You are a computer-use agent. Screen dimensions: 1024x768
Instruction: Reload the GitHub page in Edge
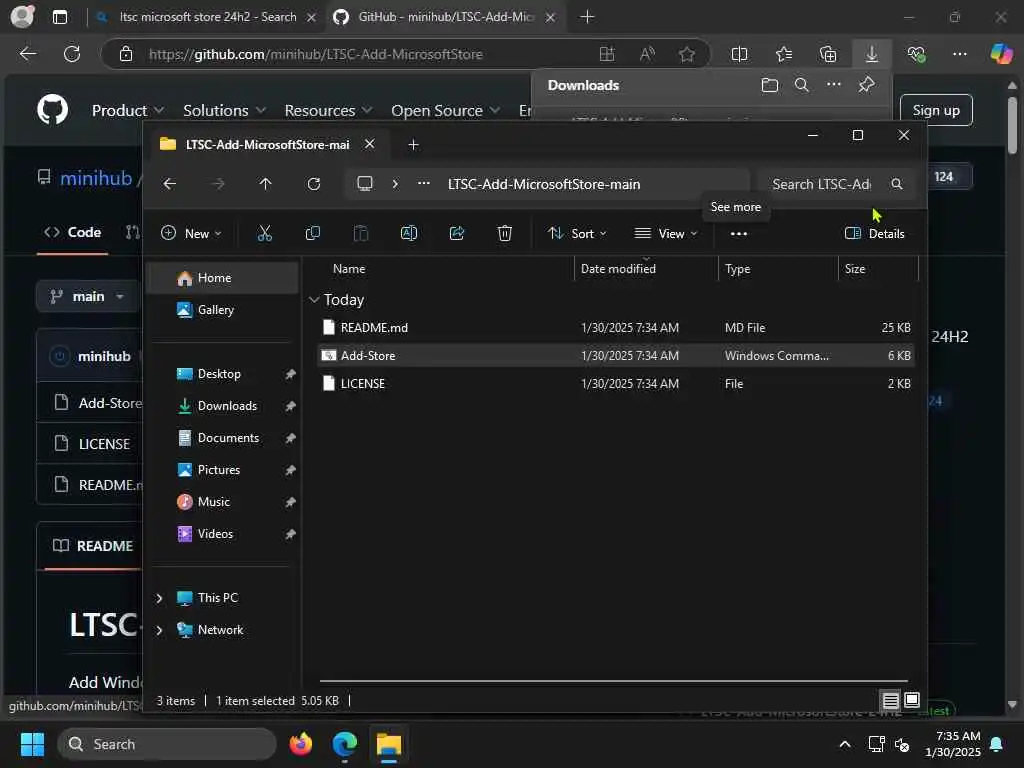coord(72,54)
